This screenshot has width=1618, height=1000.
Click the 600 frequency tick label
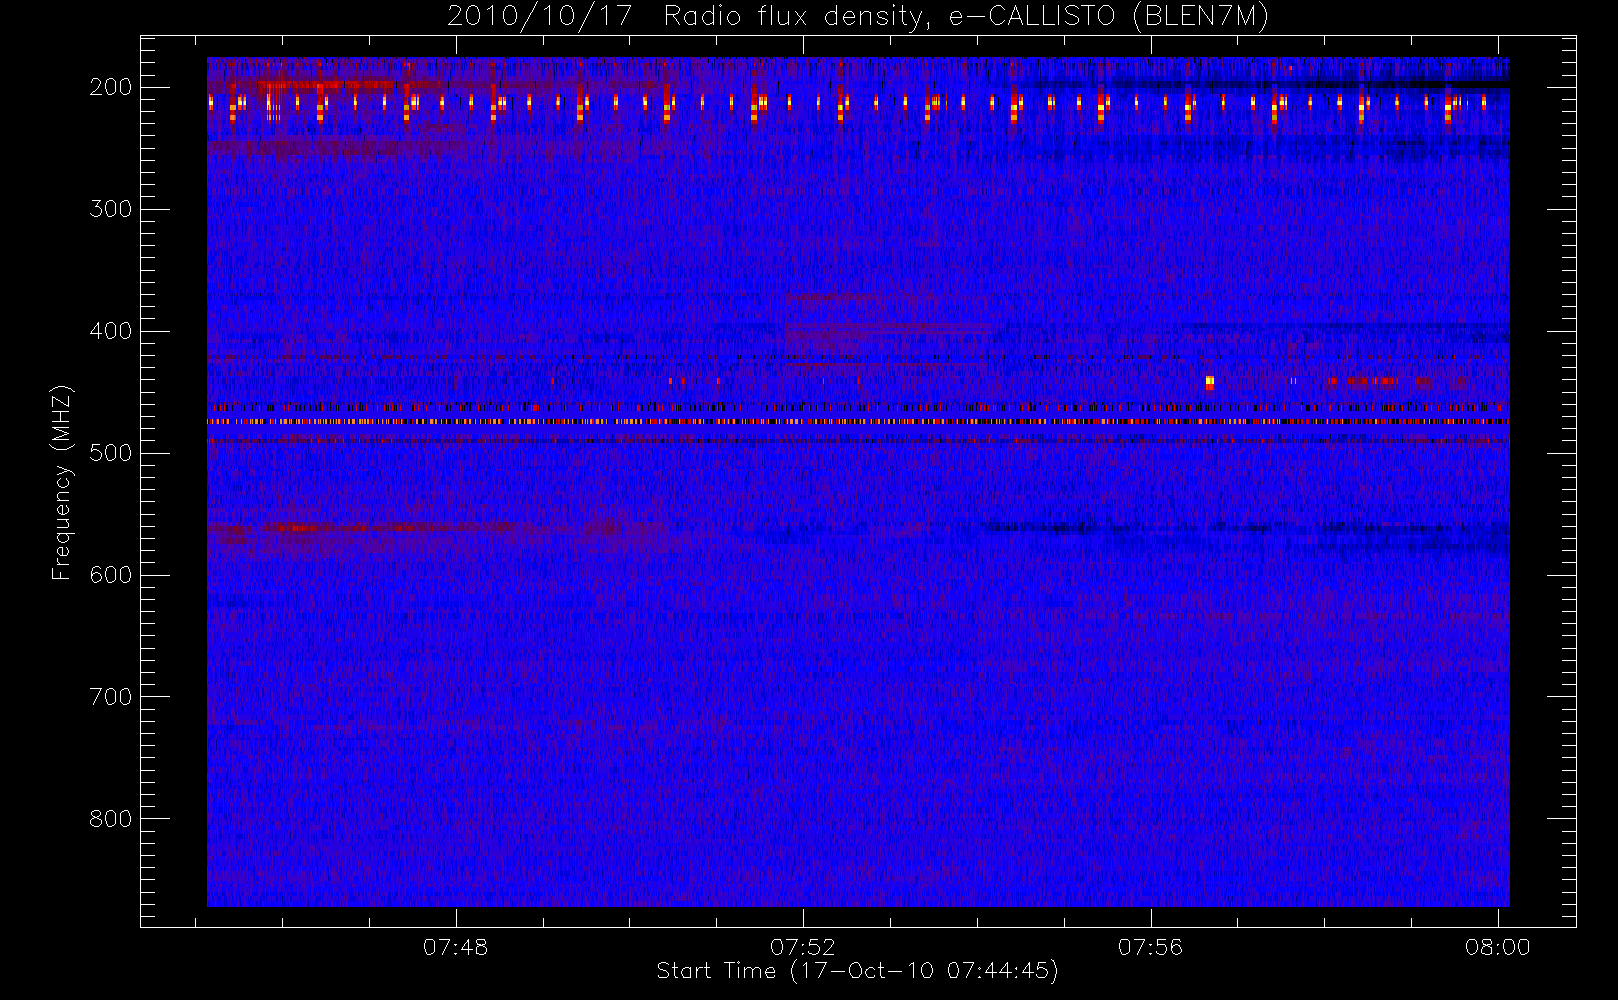point(111,575)
